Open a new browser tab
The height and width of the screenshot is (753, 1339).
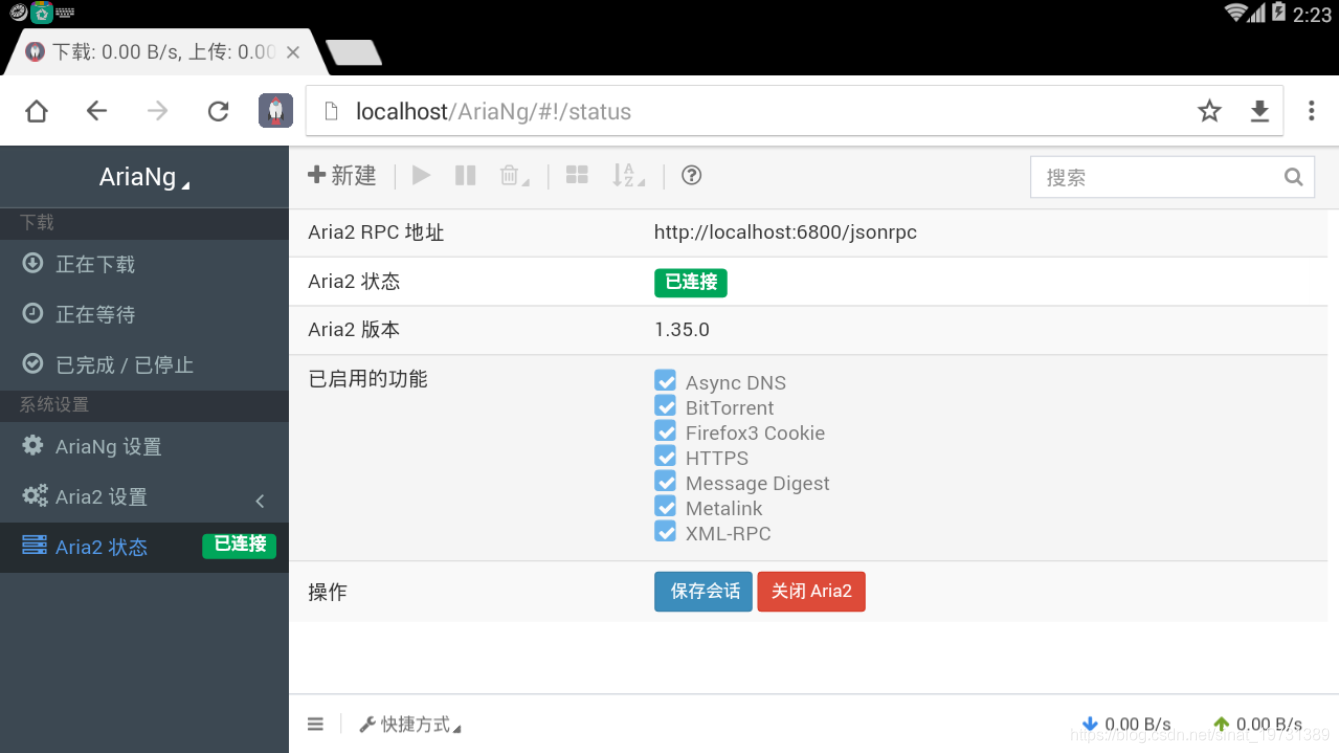click(x=354, y=52)
